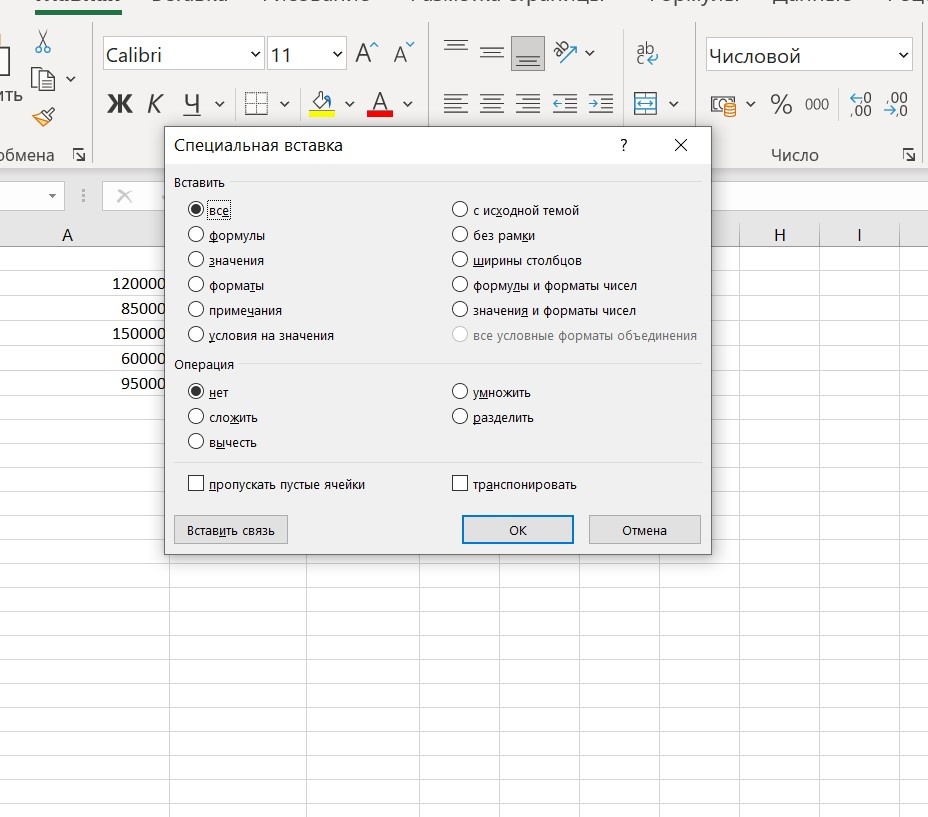Click the Copy icon in clipboard group
Image resolution: width=928 pixels, height=817 pixels.
tap(43, 79)
